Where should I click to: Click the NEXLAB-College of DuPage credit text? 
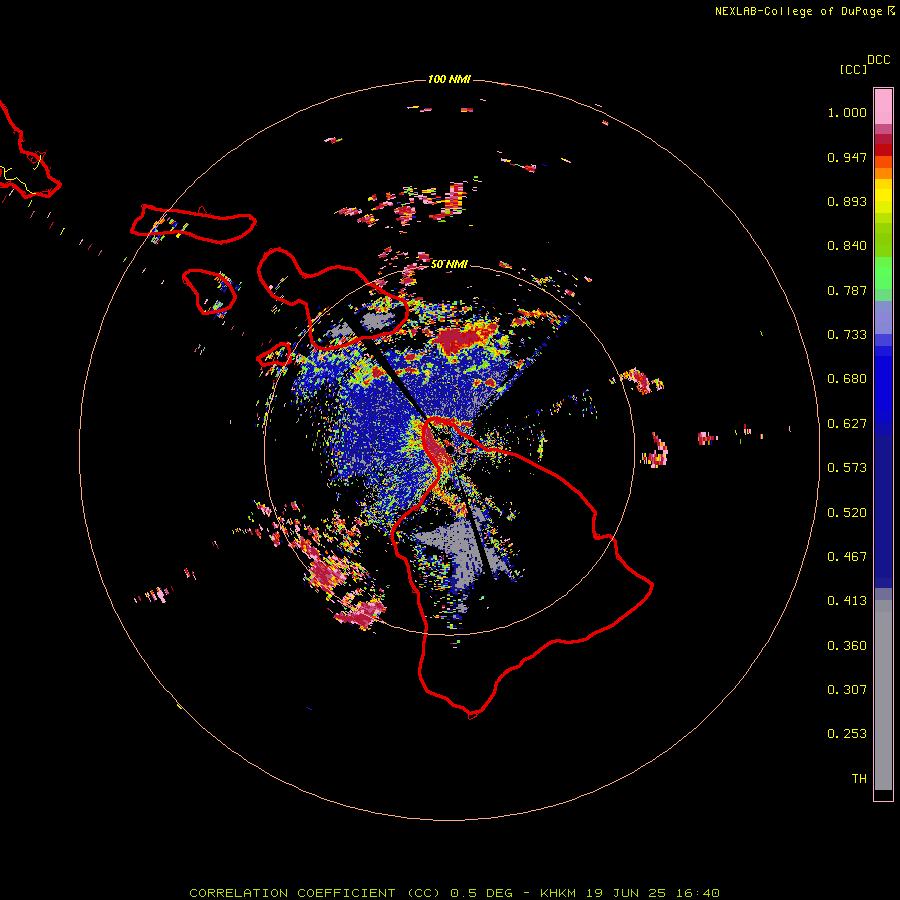click(799, 11)
